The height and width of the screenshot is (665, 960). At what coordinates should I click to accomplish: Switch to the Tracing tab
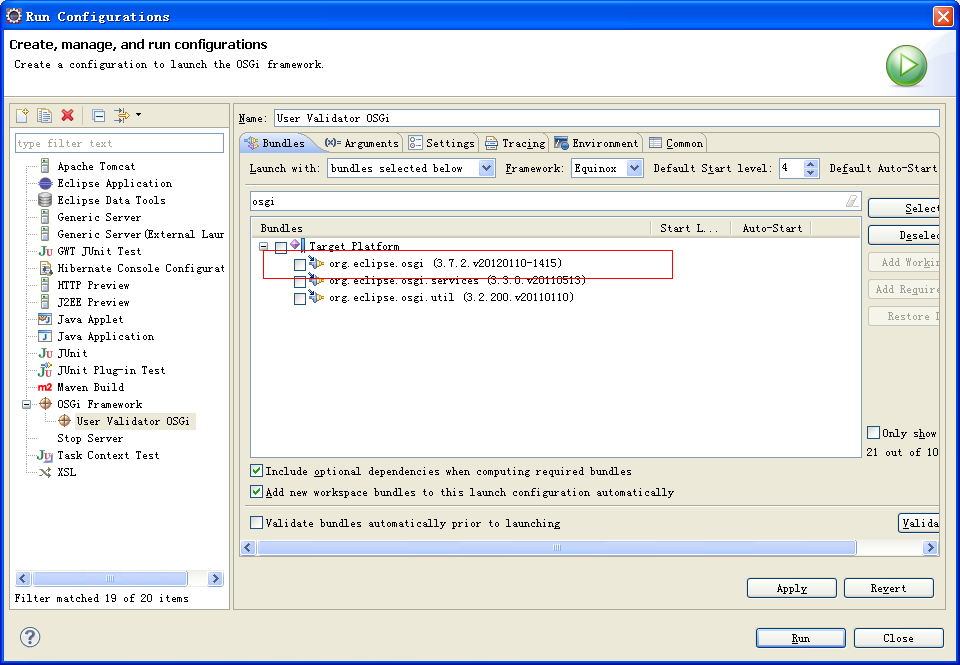click(x=516, y=143)
